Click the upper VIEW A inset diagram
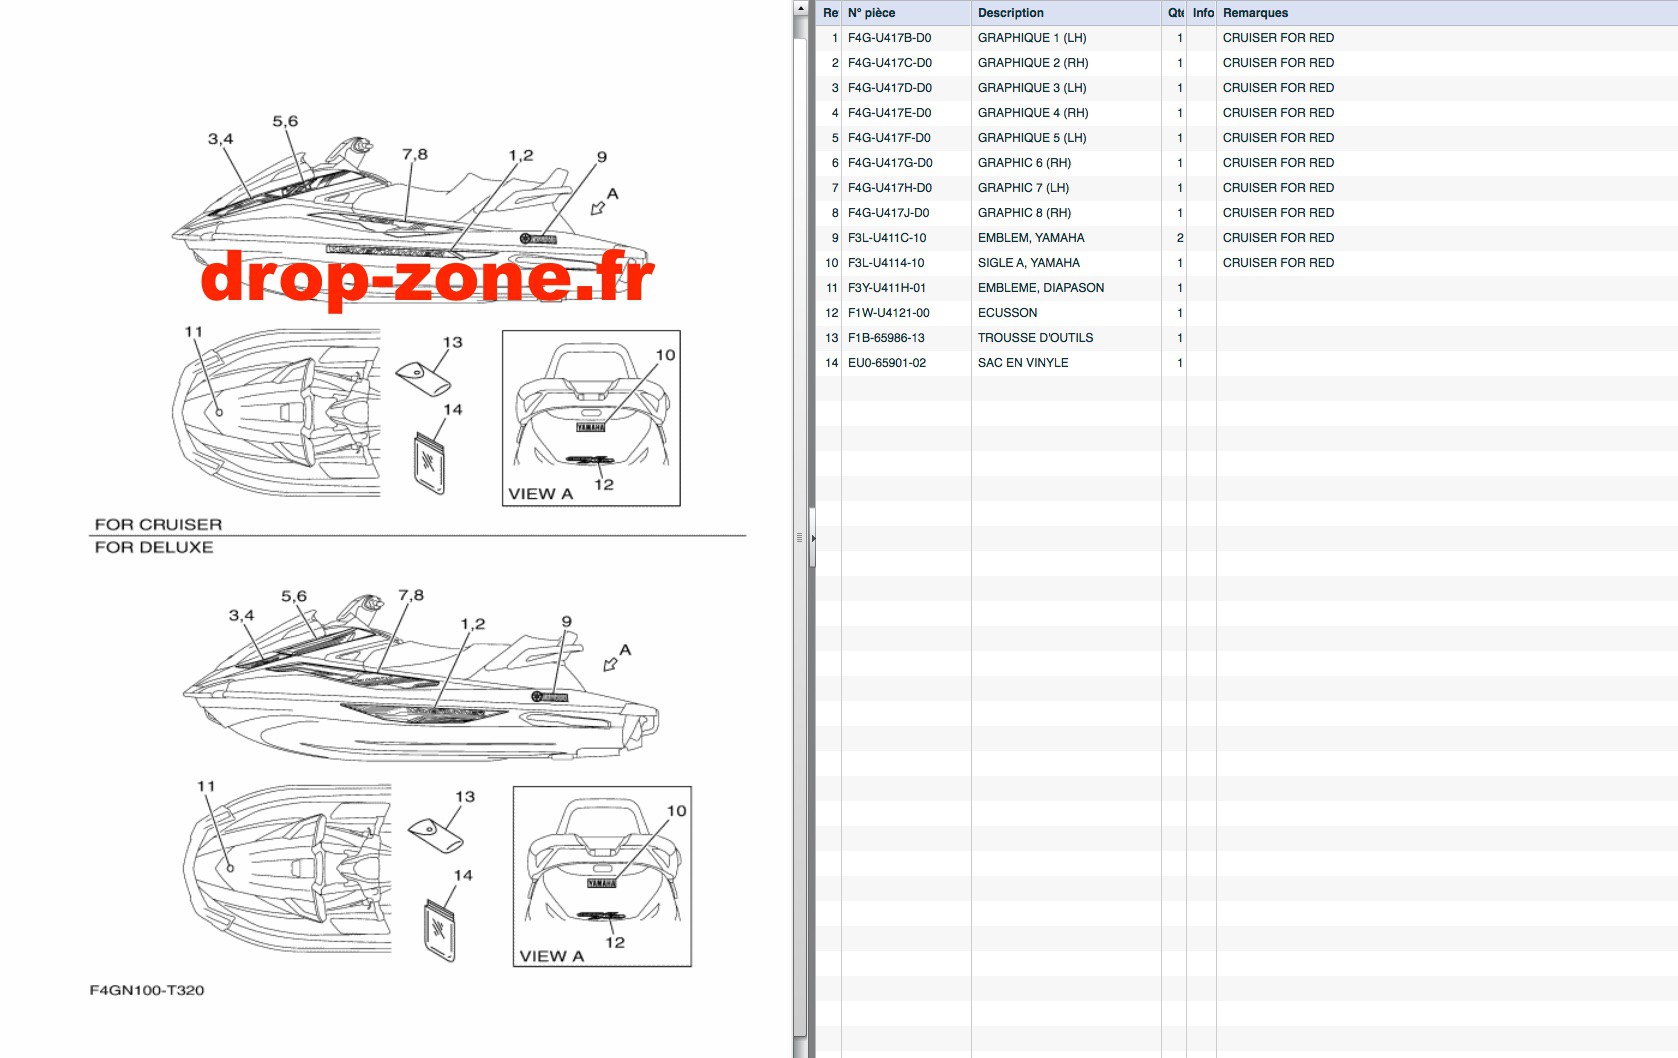 (591, 418)
